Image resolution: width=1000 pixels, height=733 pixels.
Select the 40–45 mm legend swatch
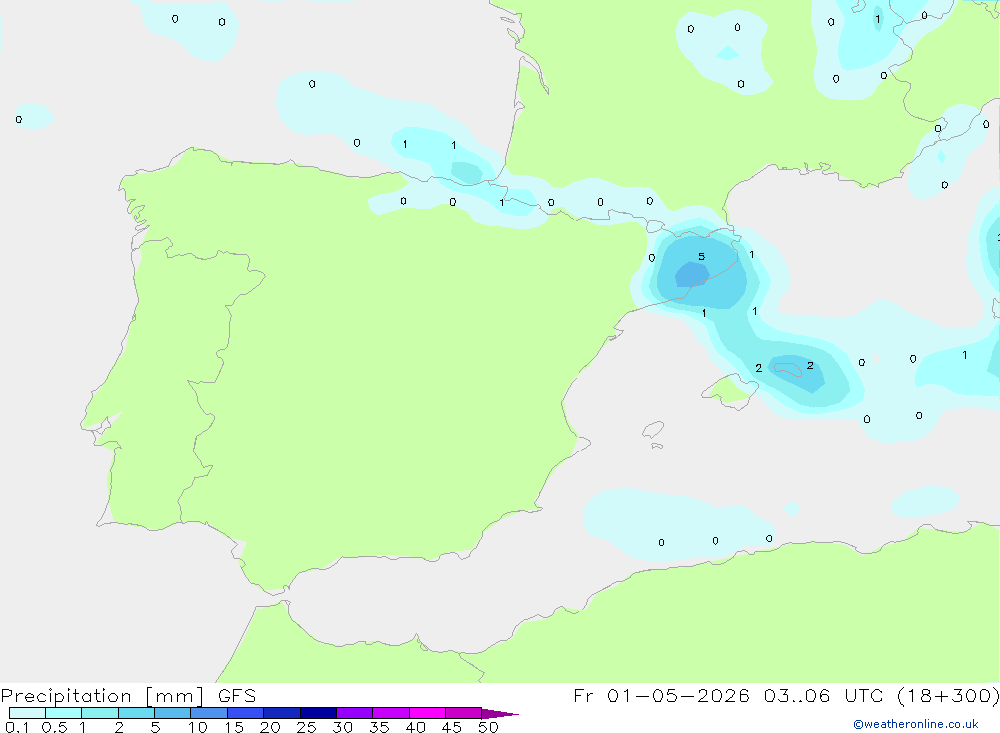[427, 713]
